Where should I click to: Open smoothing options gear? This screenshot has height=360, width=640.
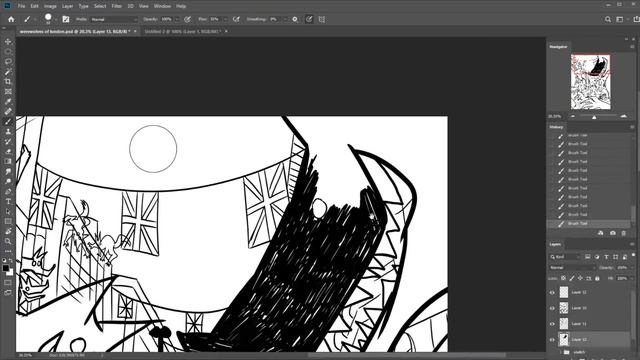(x=295, y=19)
